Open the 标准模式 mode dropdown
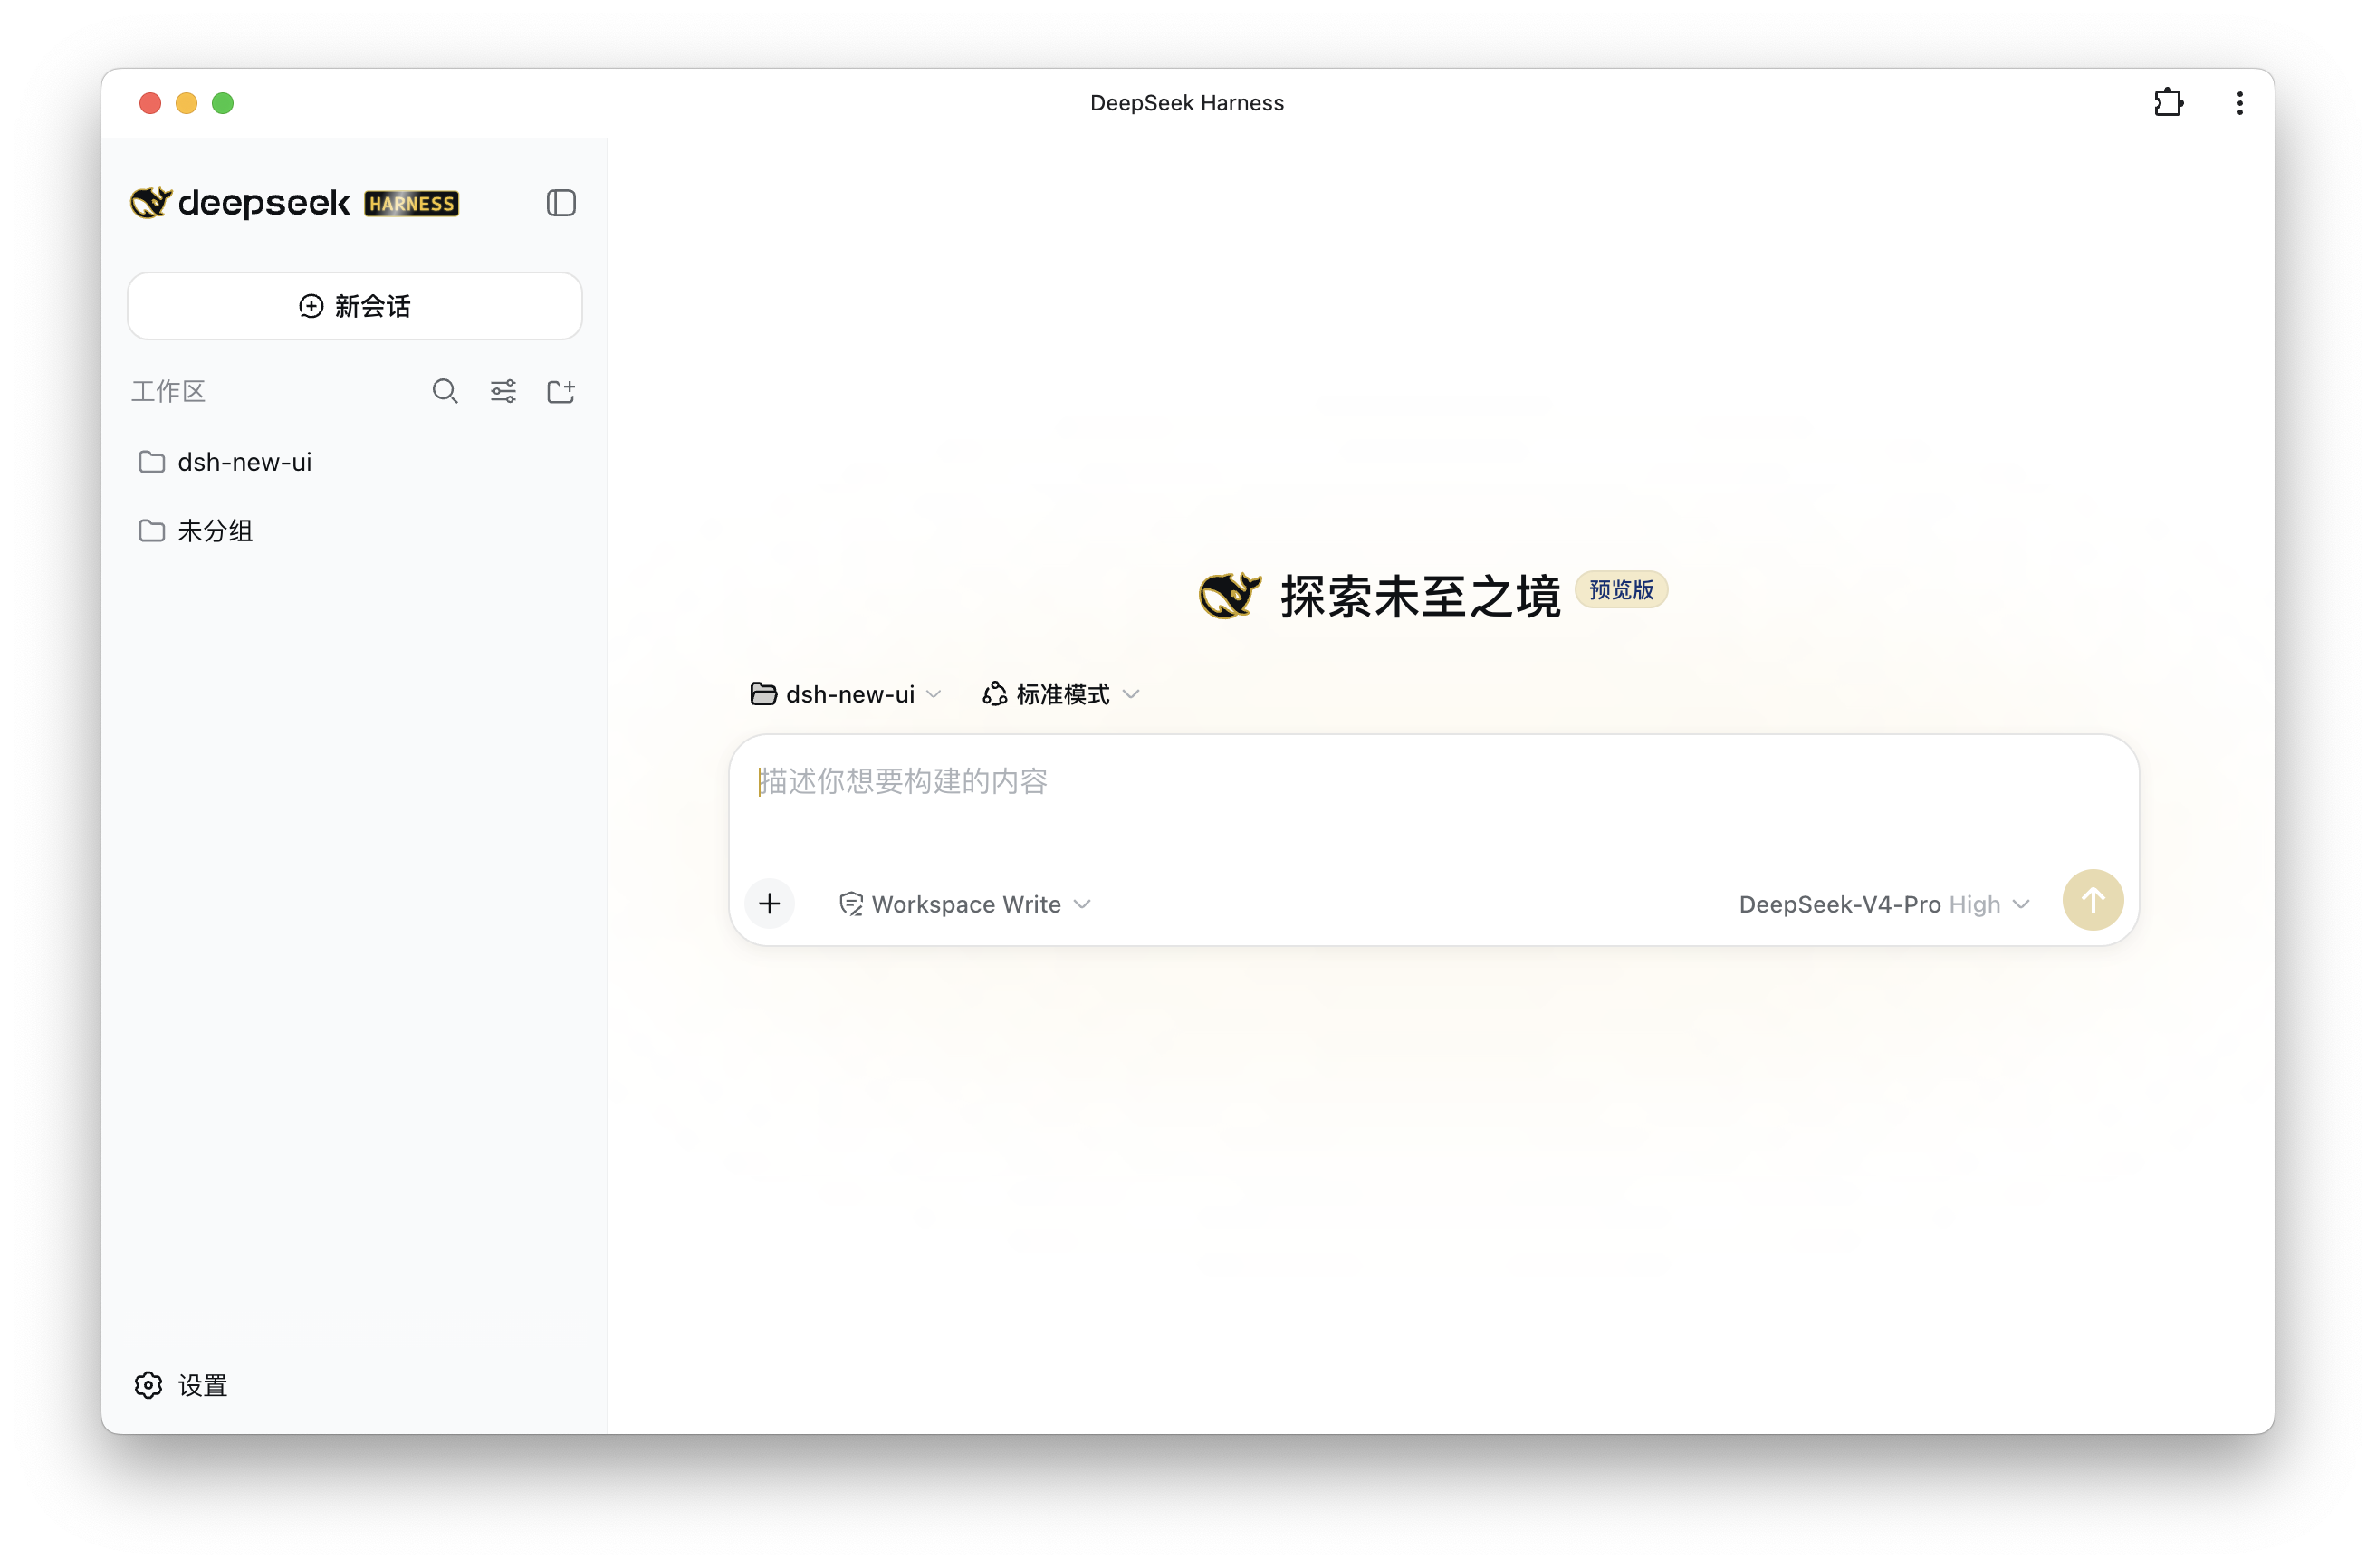This screenshot has height=1568, width=2376. (x=1061, y=694)
